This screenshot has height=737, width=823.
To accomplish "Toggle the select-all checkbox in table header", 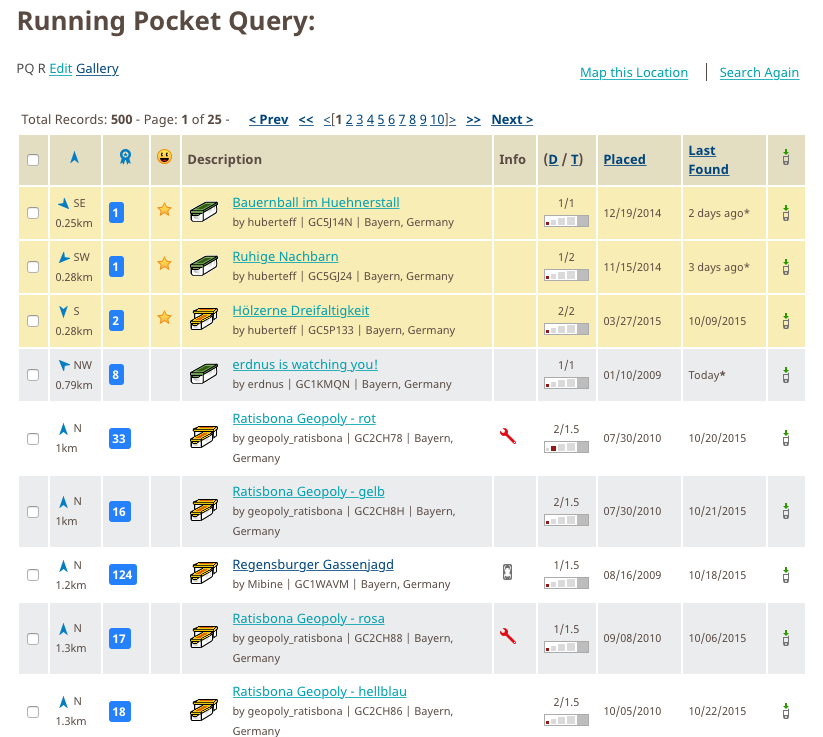I will (33, 160).
